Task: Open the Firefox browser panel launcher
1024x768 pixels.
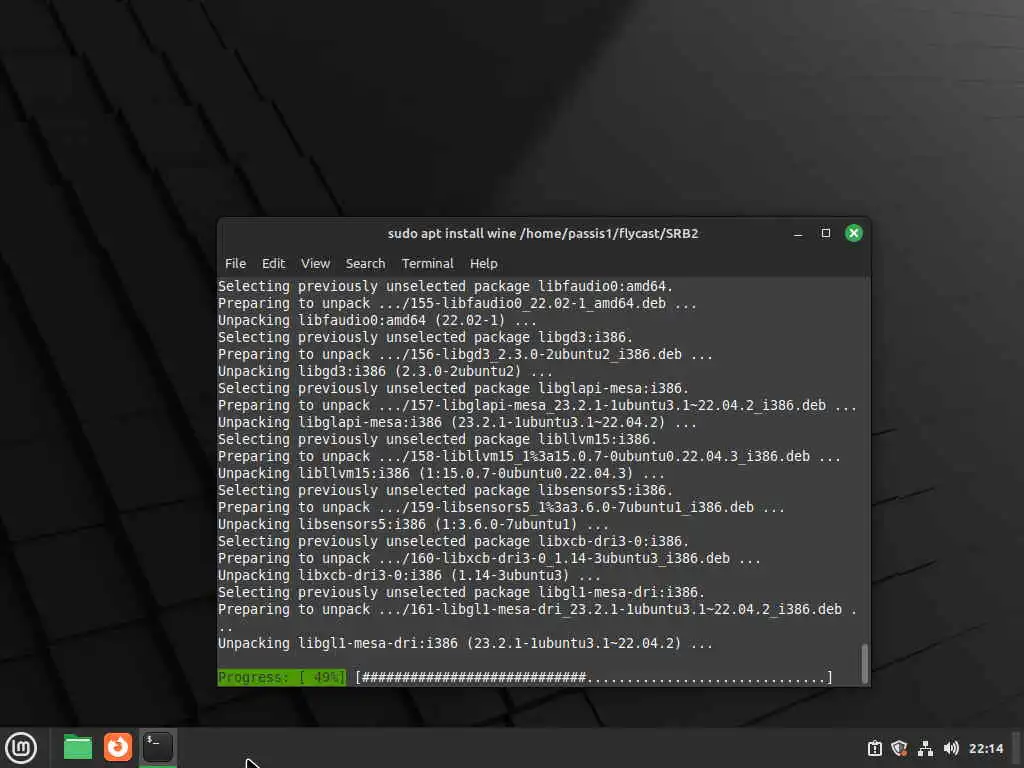Action: tap(118, 747)
